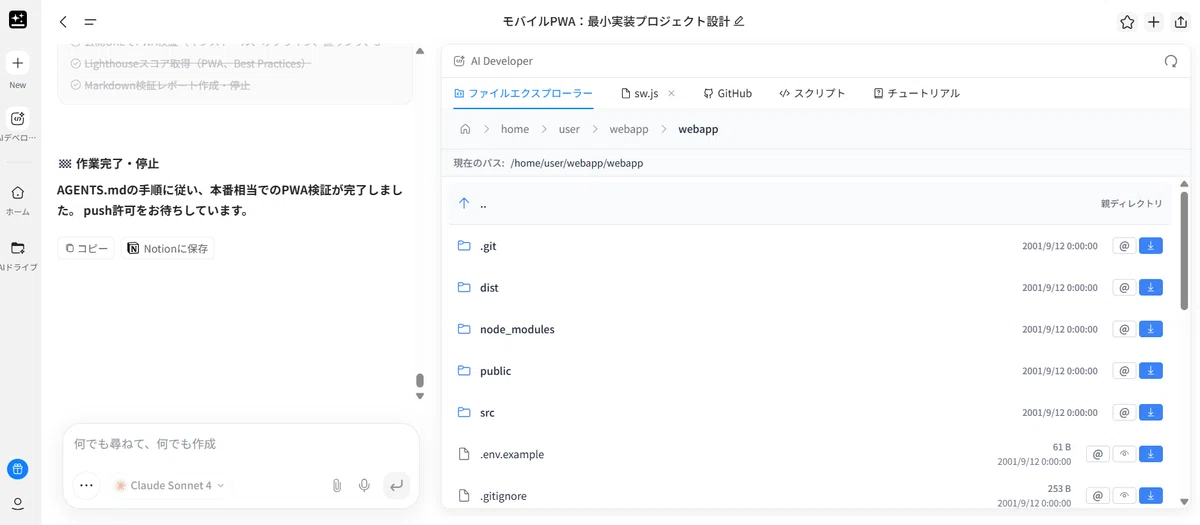Refresh the AI Developer panel
Image resolution: width=1200 pixels, height=525 pixels.
pyautogui.click(x=1171, y=61)
